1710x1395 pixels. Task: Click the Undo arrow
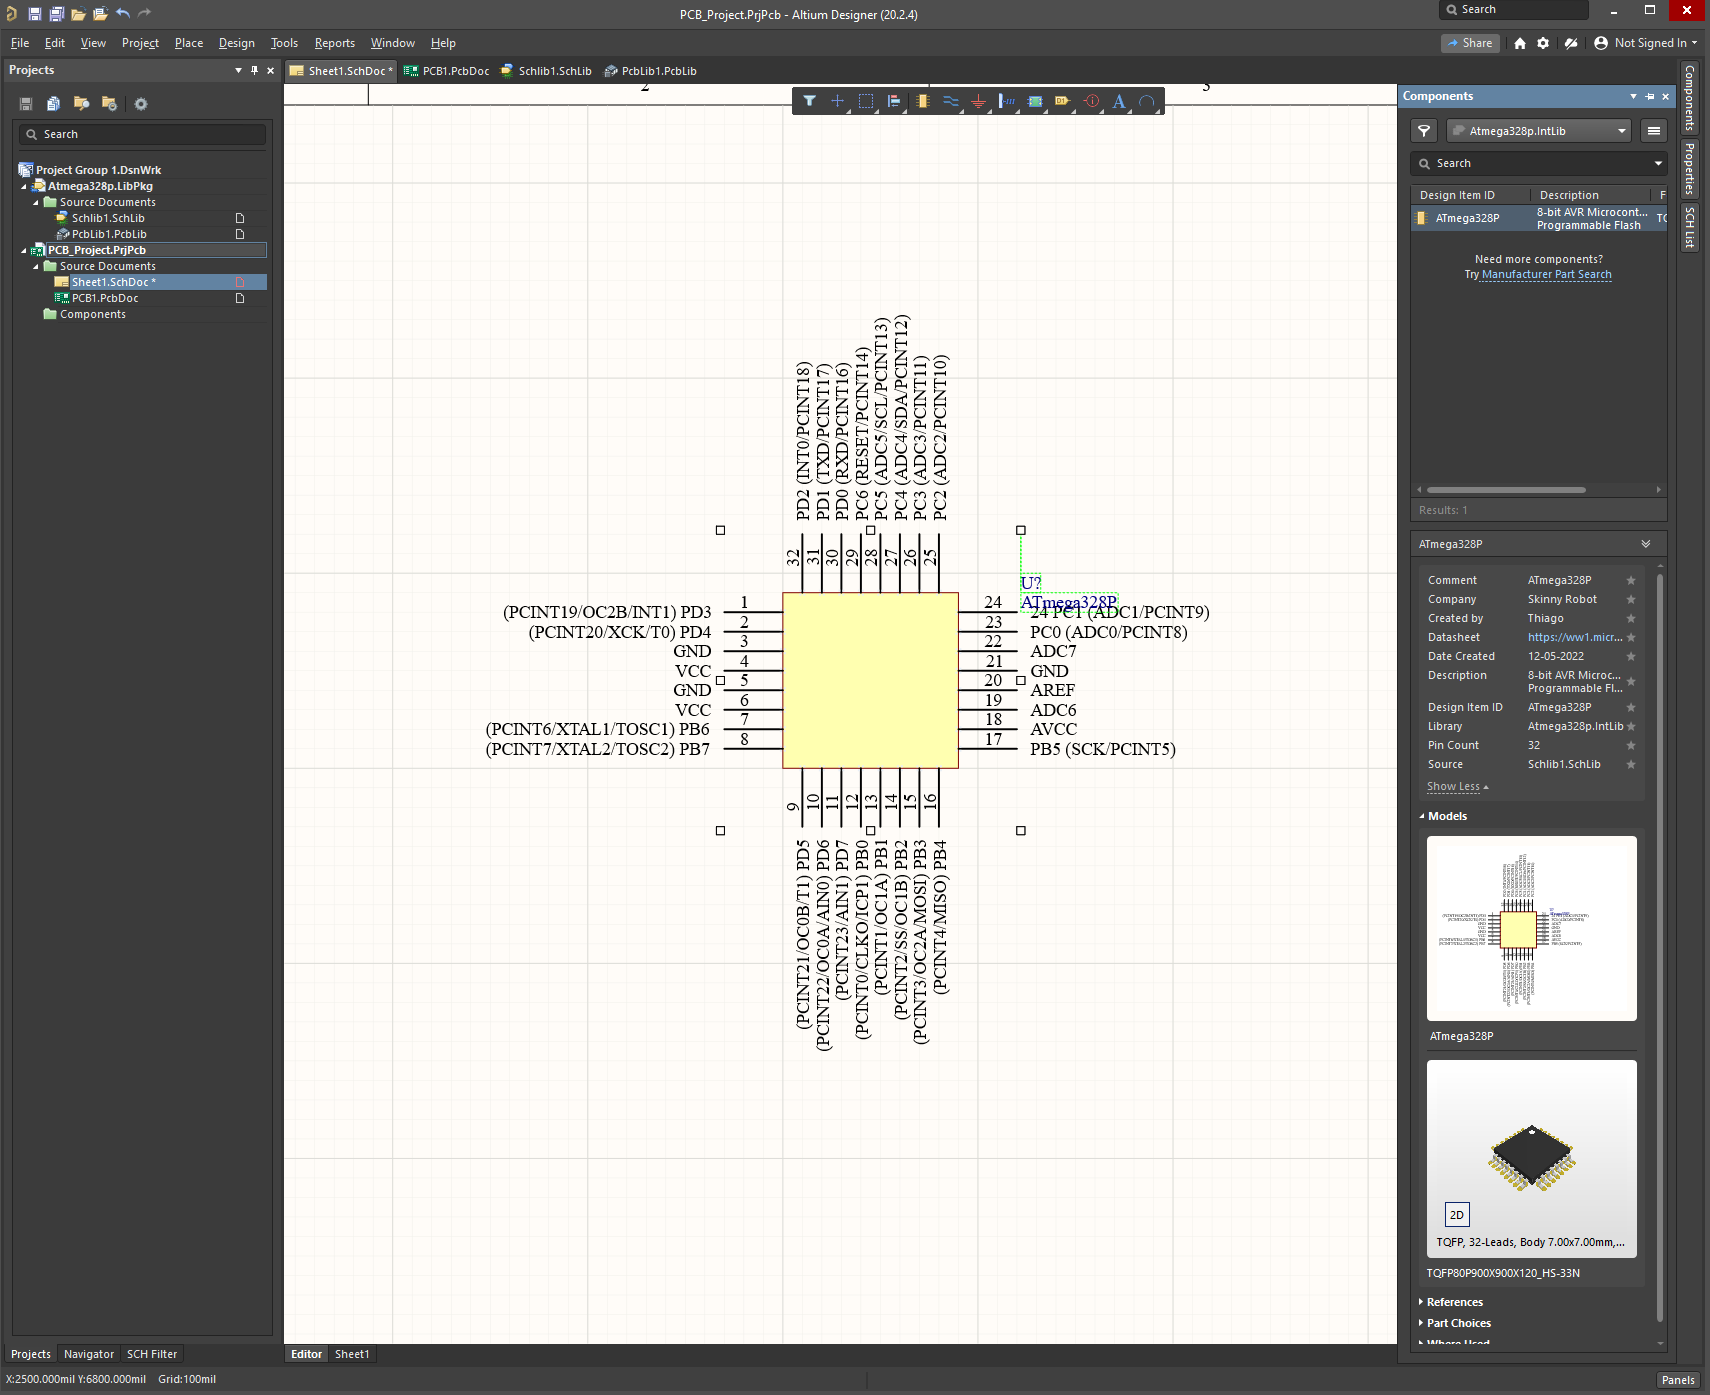[x=123, y=13]
